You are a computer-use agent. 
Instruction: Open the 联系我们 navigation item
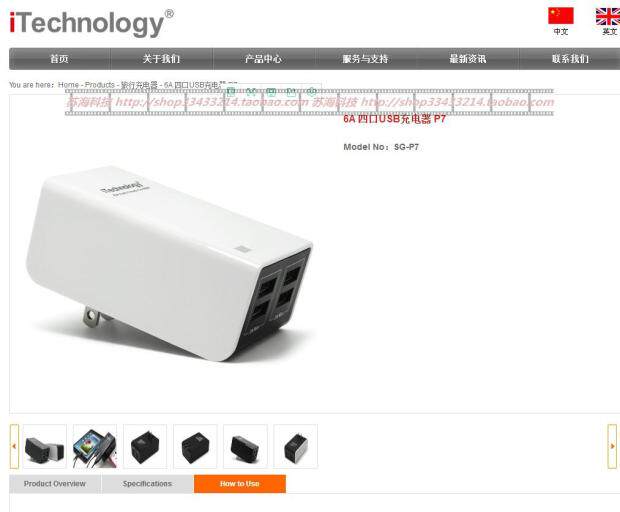(x=570, y=59)
